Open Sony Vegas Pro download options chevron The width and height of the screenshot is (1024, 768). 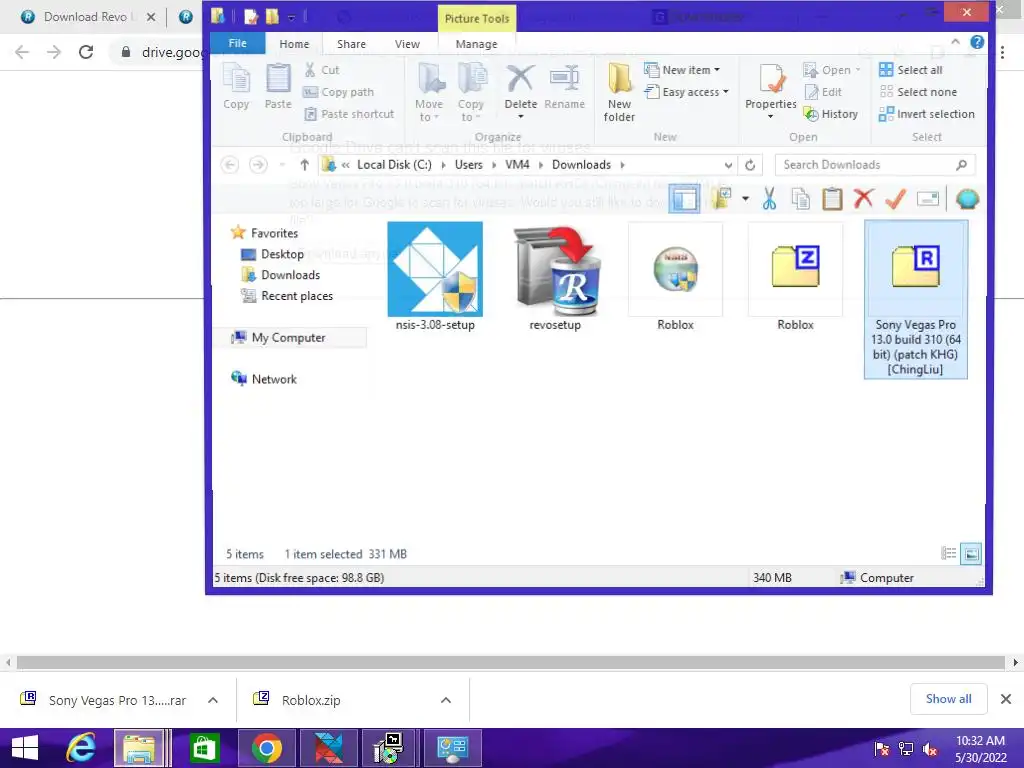[x=213, y=700]
